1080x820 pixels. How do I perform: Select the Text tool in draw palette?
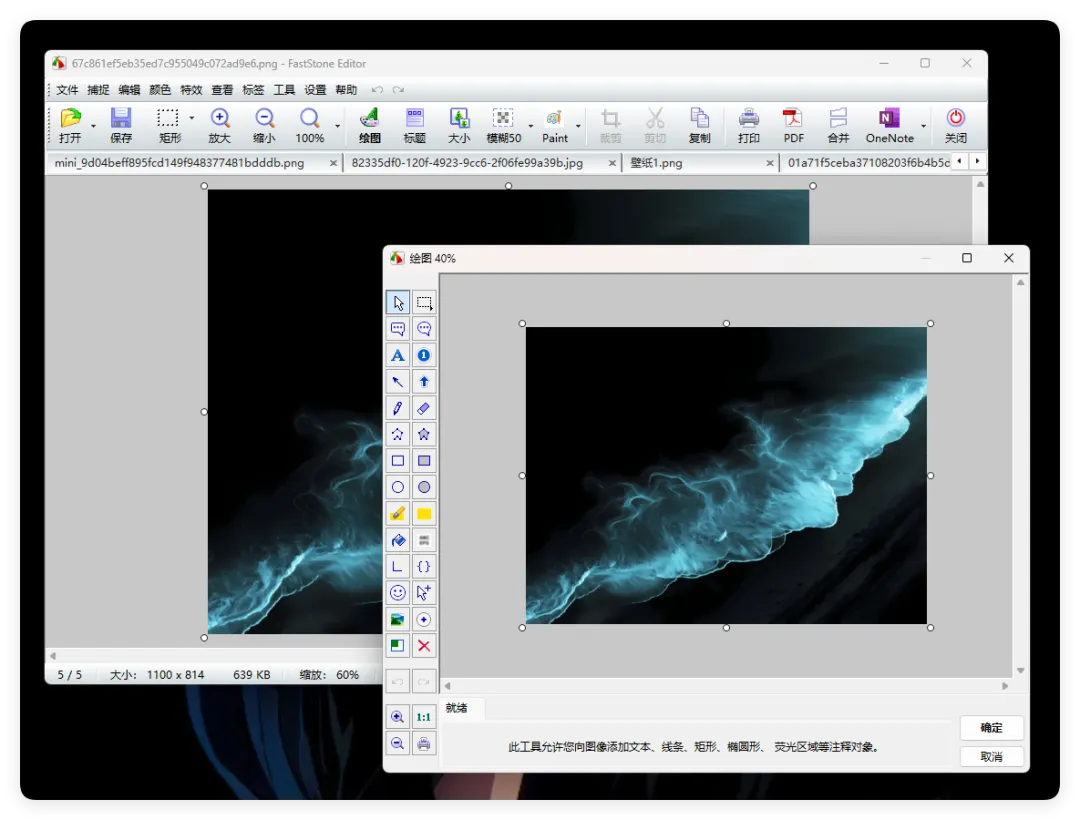(398, 355)
